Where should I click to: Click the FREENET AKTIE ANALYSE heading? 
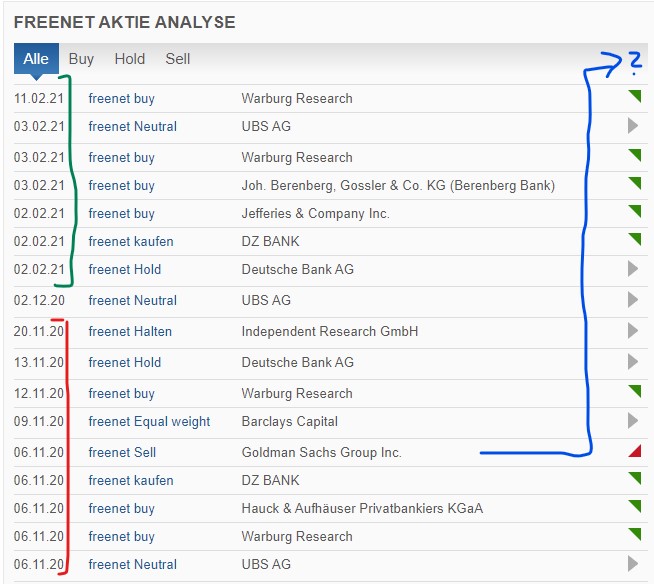(x=125, y=23)
